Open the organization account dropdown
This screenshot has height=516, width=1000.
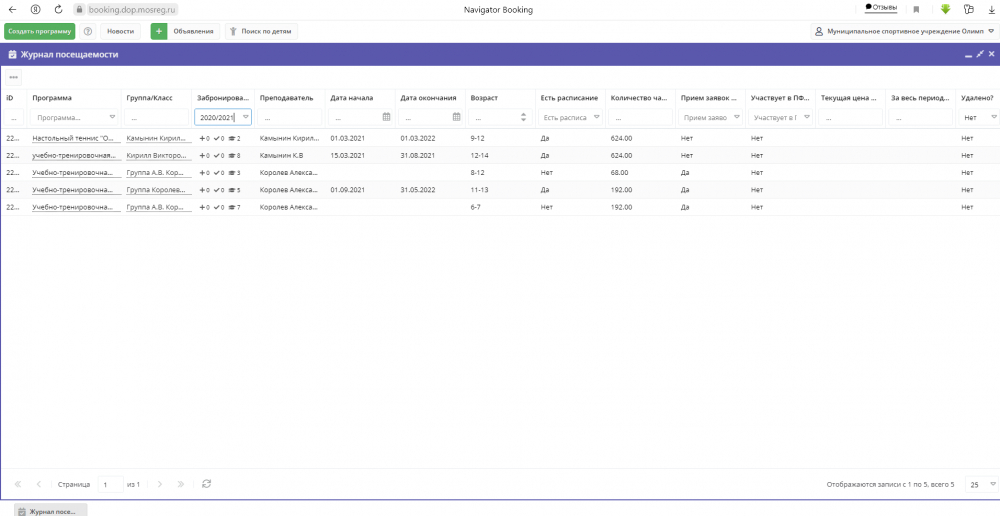[903, 31]
